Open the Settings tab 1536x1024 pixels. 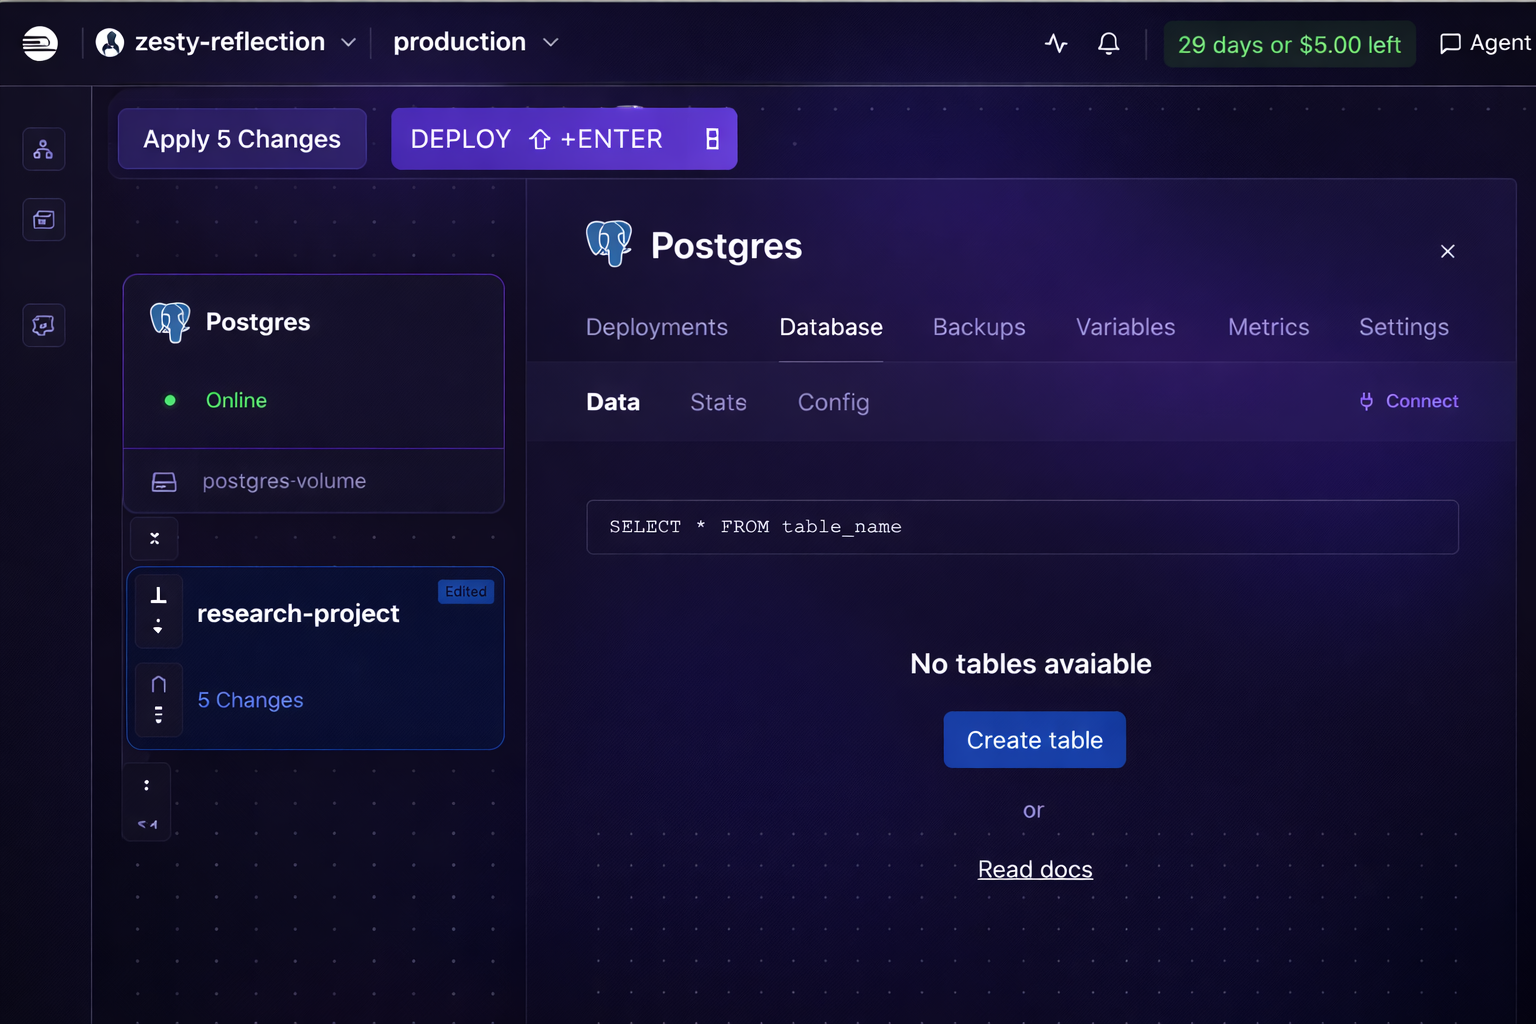coord(1403,327)
